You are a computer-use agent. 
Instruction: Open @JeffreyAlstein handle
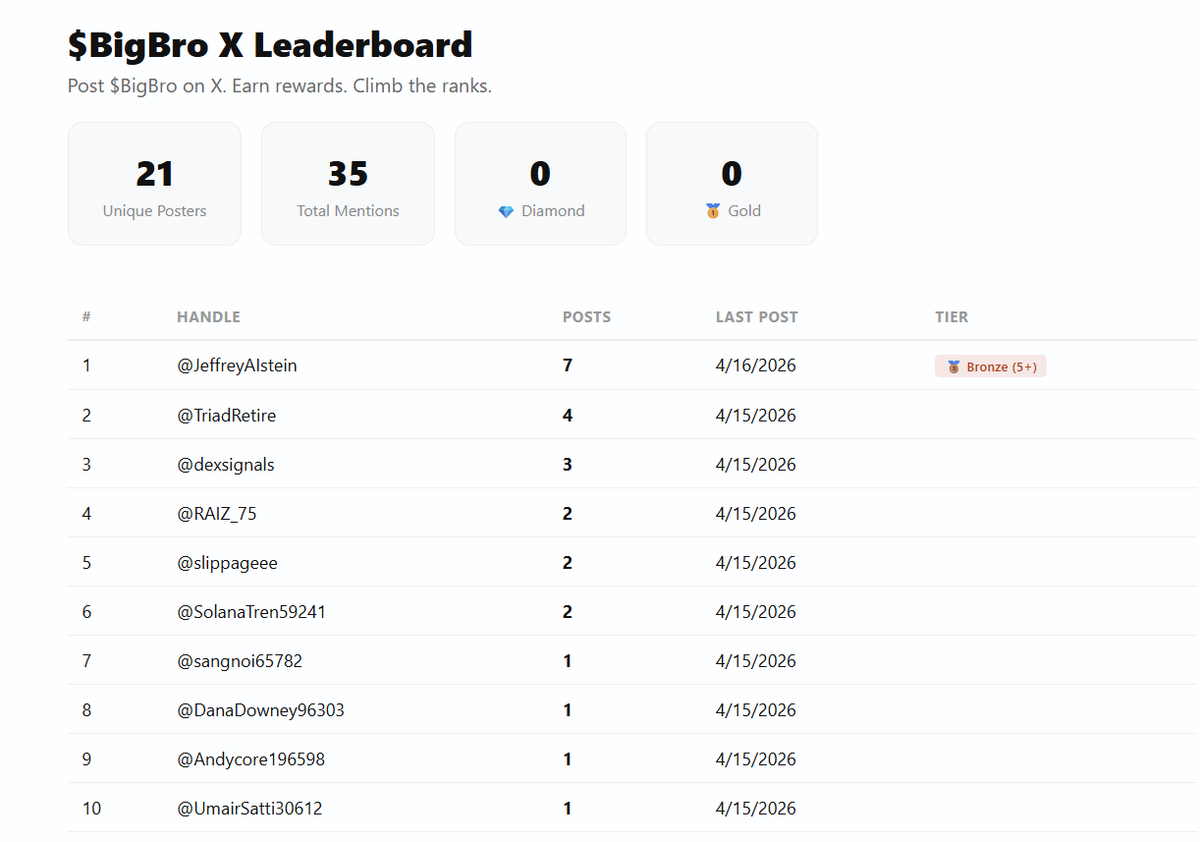coord(237,366)
